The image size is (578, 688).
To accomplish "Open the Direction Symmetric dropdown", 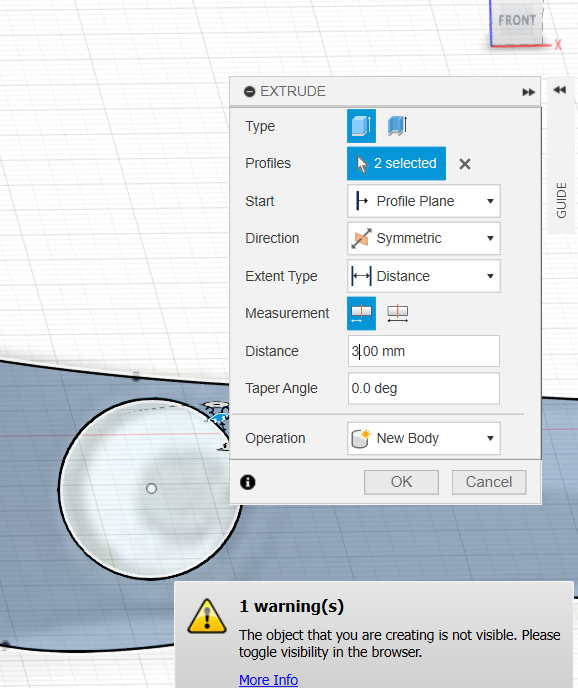I will (x=424, y=238).
